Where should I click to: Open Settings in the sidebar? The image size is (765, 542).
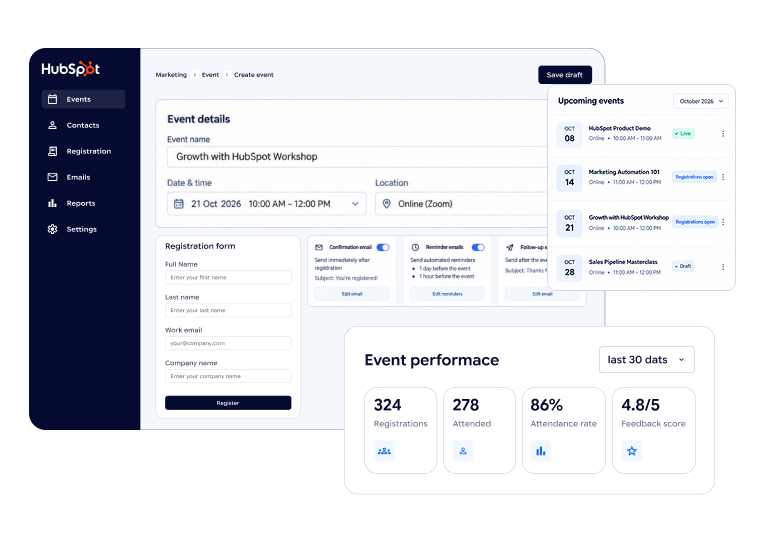(x=83, y=229)
